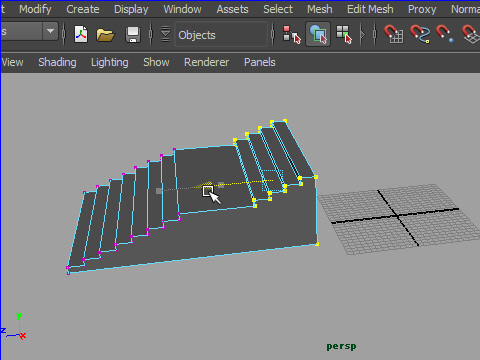The height and width of the screenshot is (360, 480).
Task: Open the Show panel menu
Action: pos(156,62)
